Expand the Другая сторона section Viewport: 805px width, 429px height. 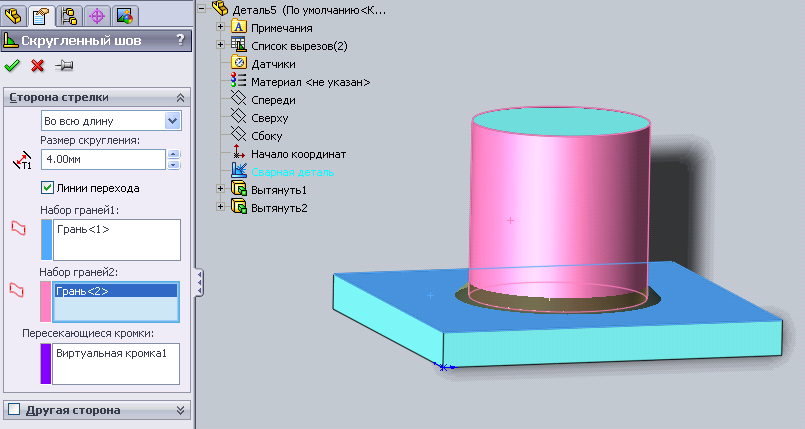click(x=180, y=410)
